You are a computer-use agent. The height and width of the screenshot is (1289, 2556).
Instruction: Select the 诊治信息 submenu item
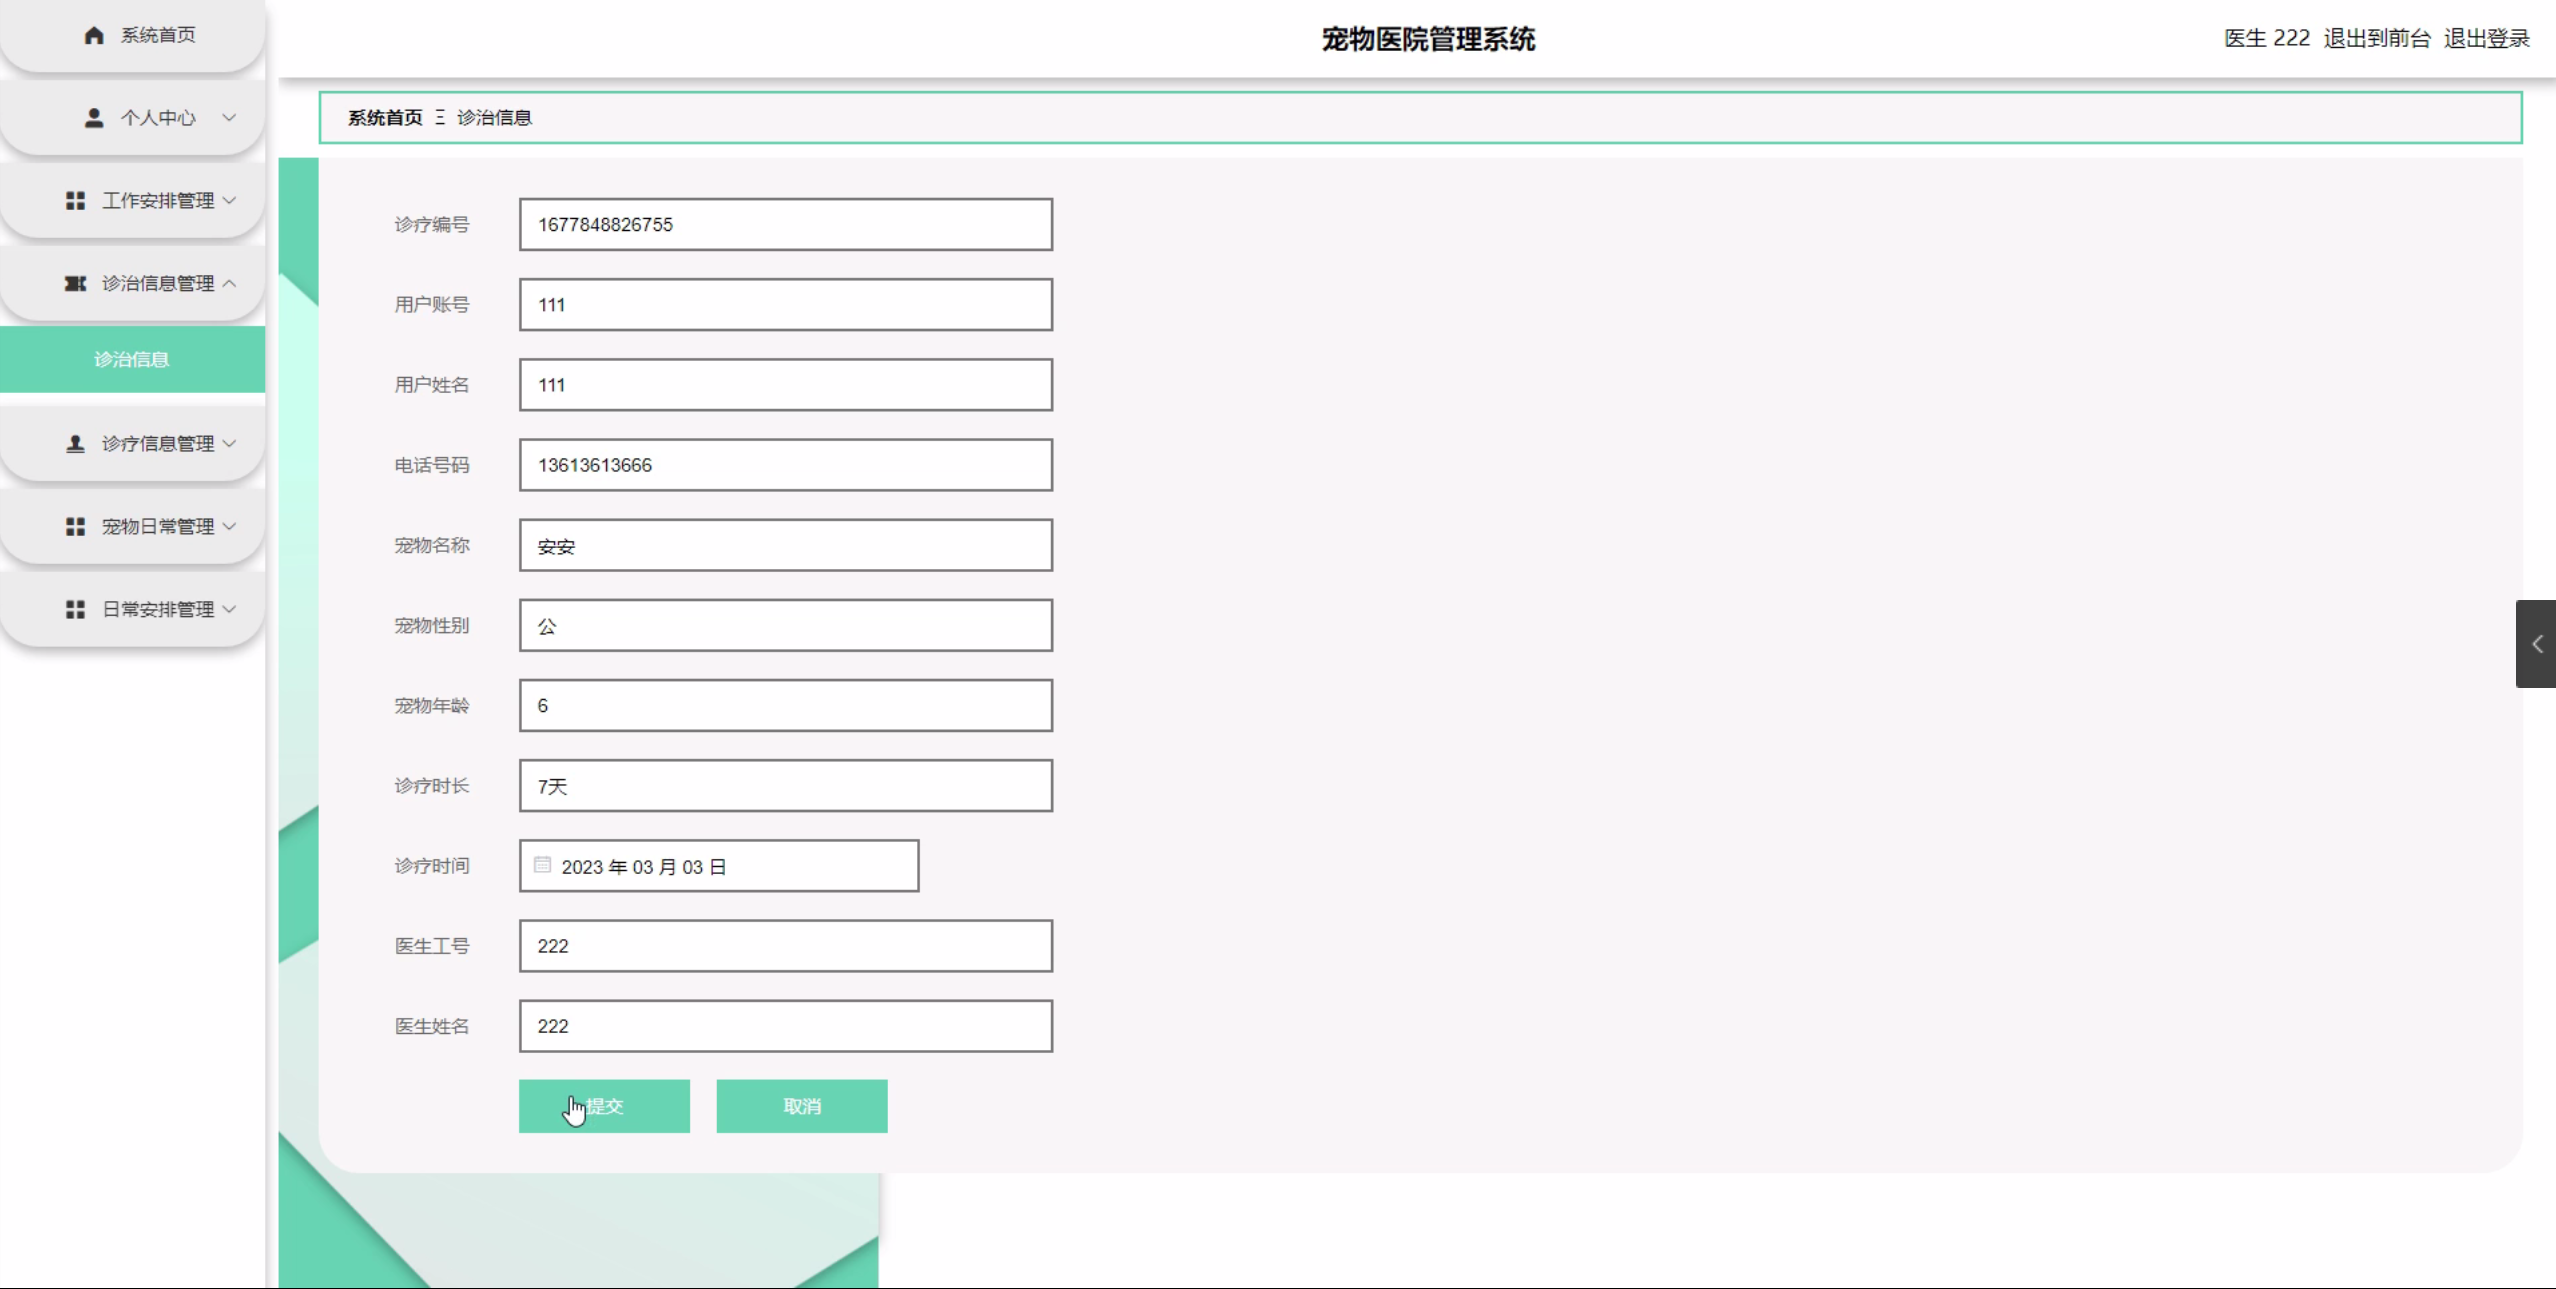tap(132, 359)
